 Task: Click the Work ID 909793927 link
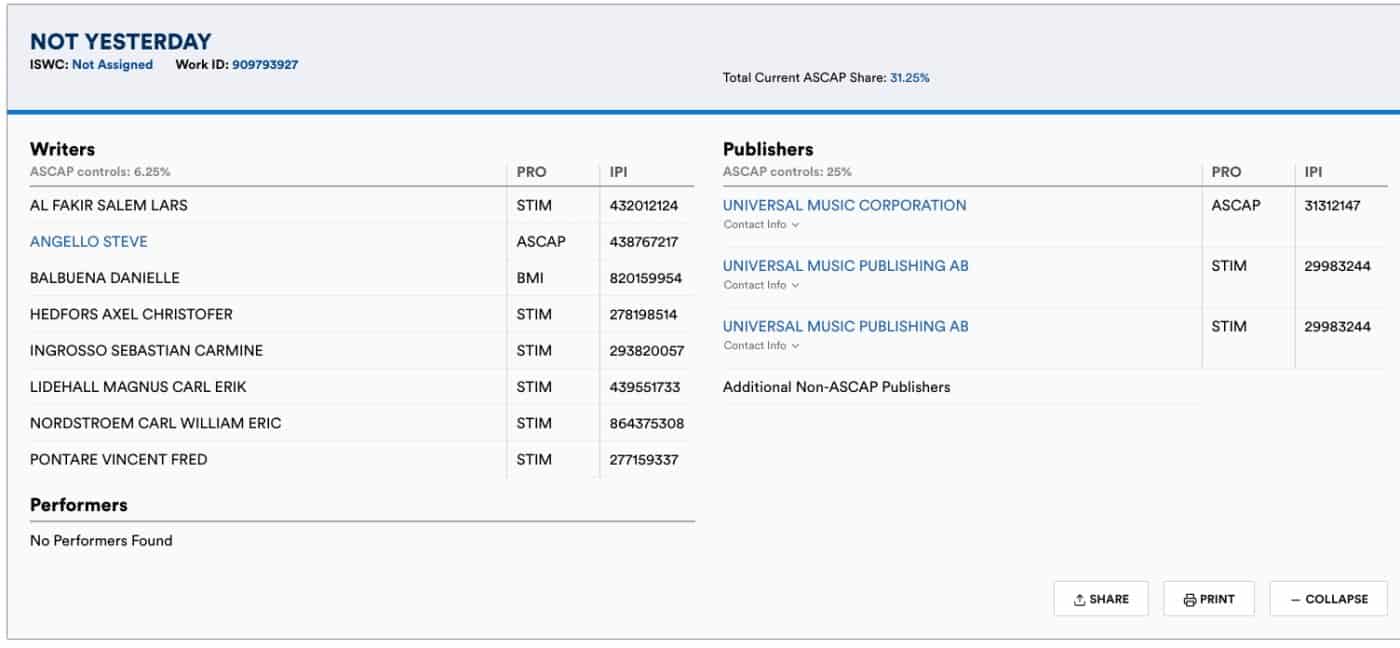265,65
